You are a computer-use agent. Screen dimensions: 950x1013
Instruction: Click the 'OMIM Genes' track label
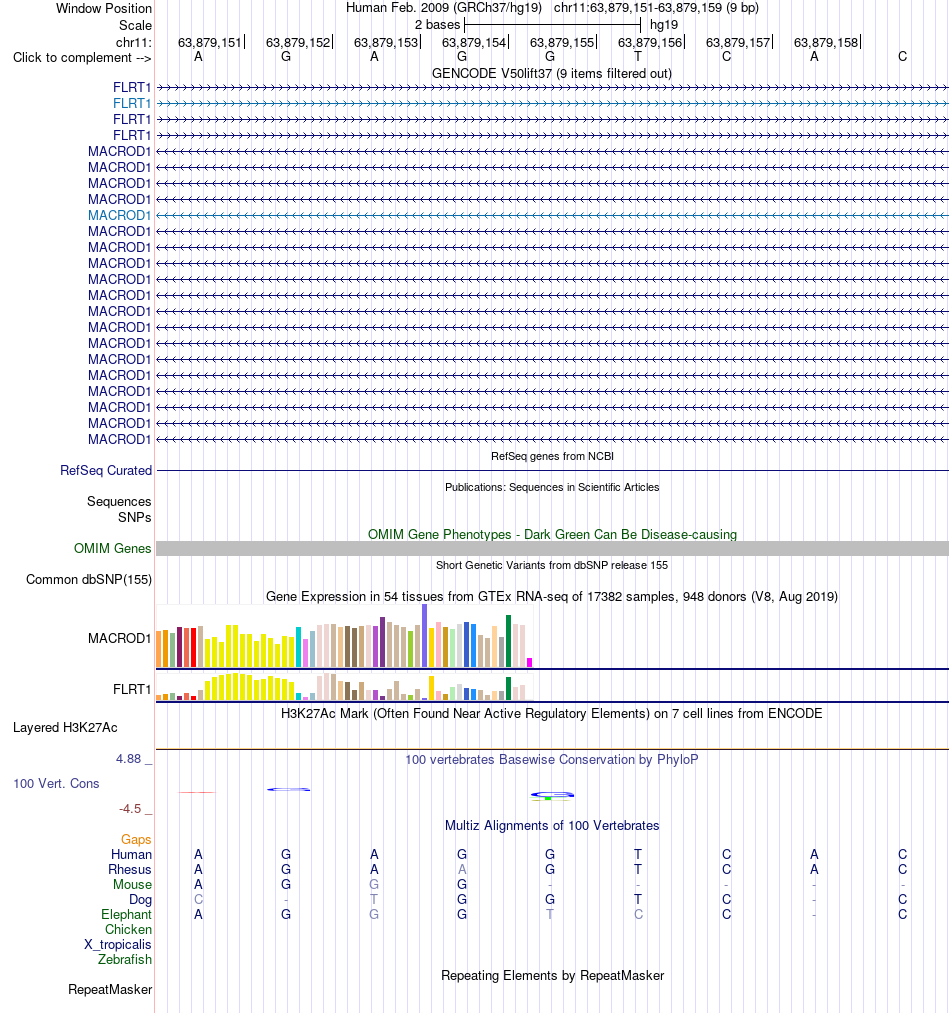112,548
